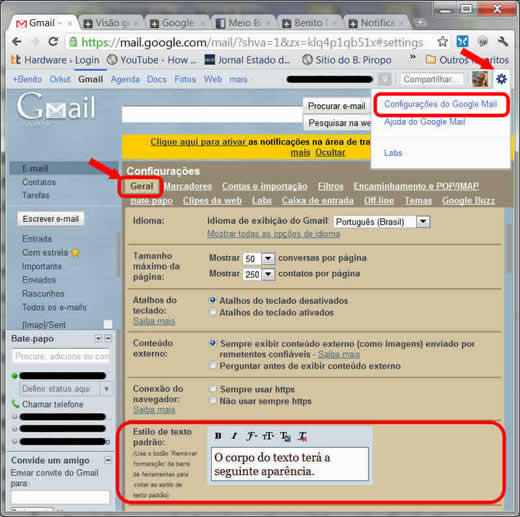
Task: Open the Português (Brasil) language dropdown
Action: (382, 222)
